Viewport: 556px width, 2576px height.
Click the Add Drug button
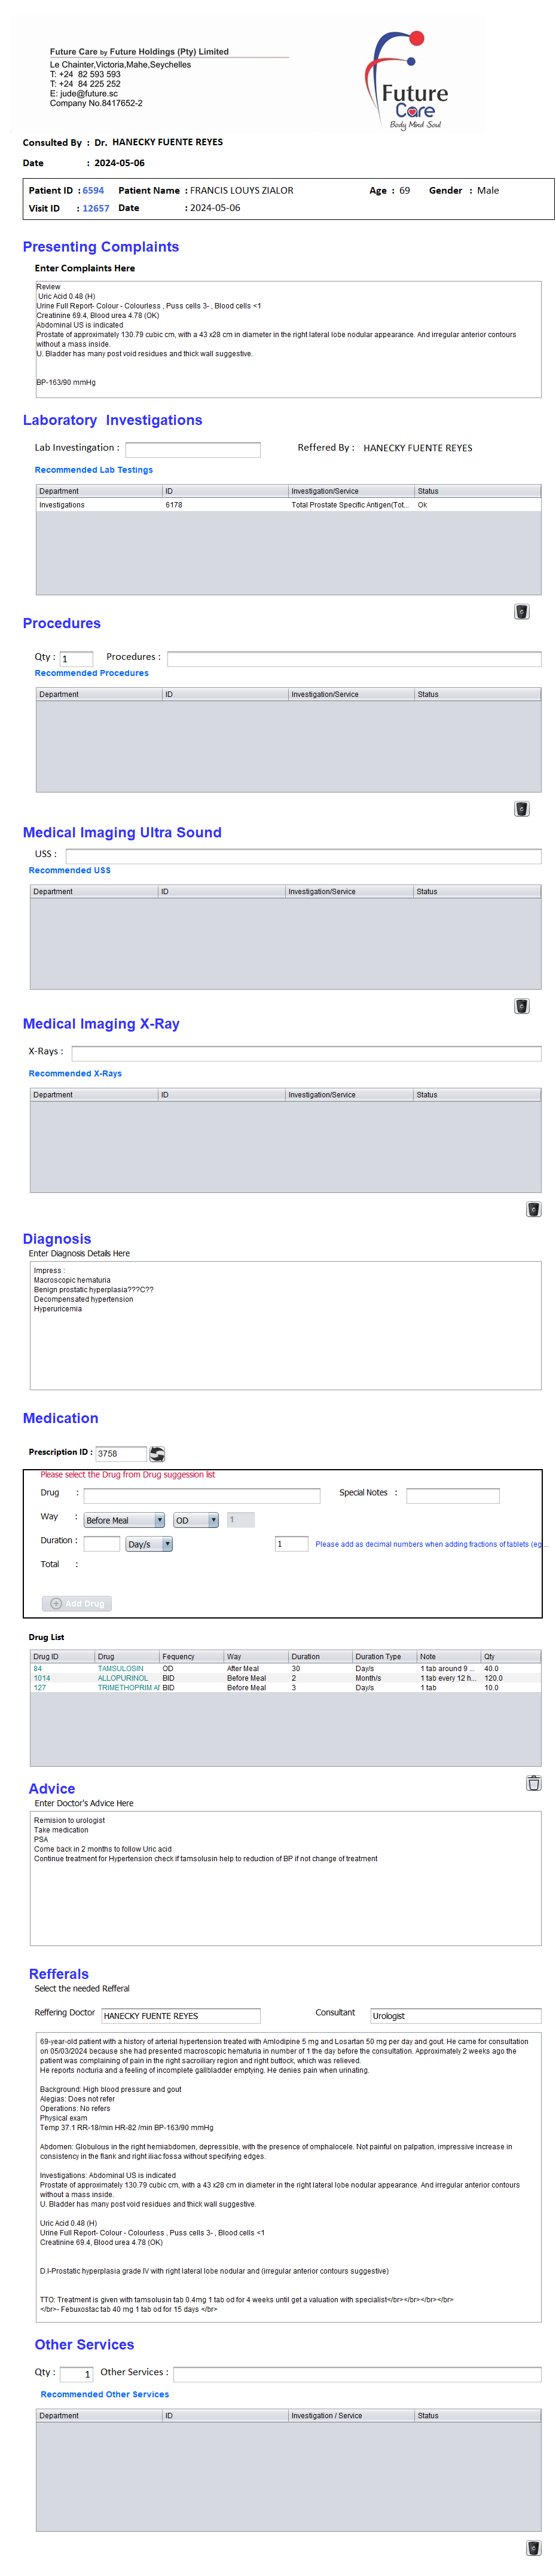(x=77, y=1603)
